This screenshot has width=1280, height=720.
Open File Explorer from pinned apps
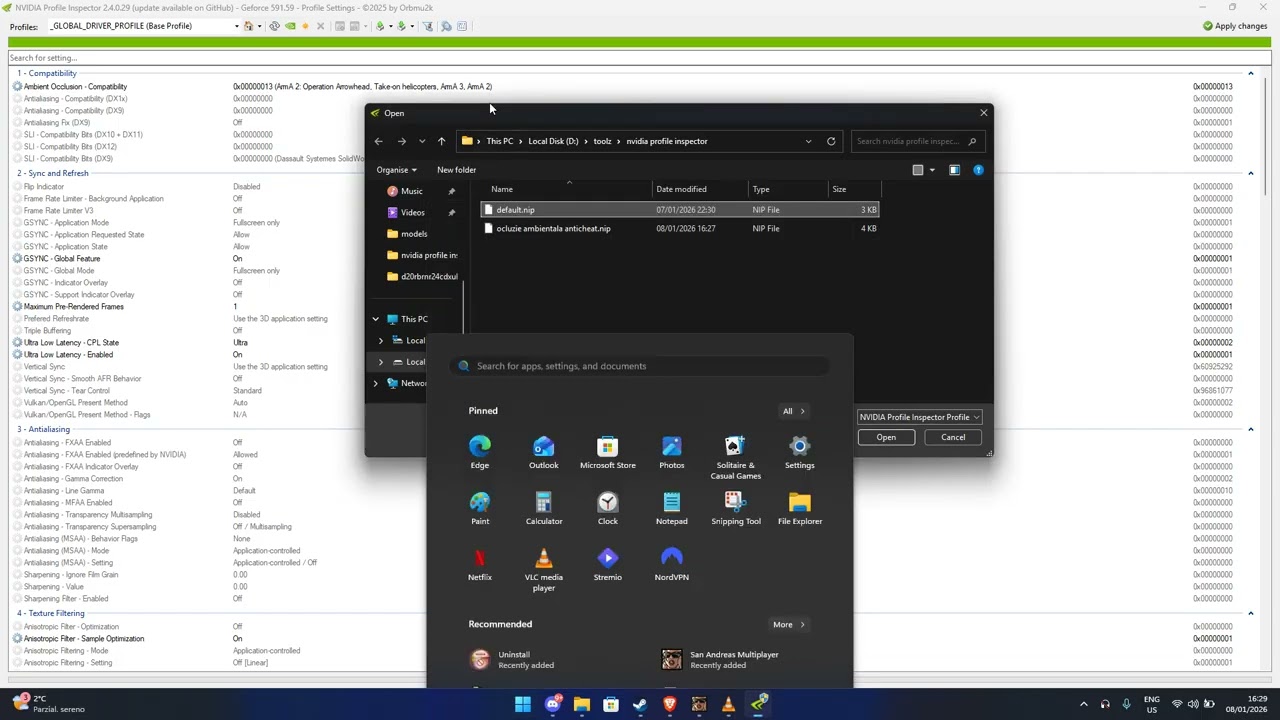[x=800, y=508]
